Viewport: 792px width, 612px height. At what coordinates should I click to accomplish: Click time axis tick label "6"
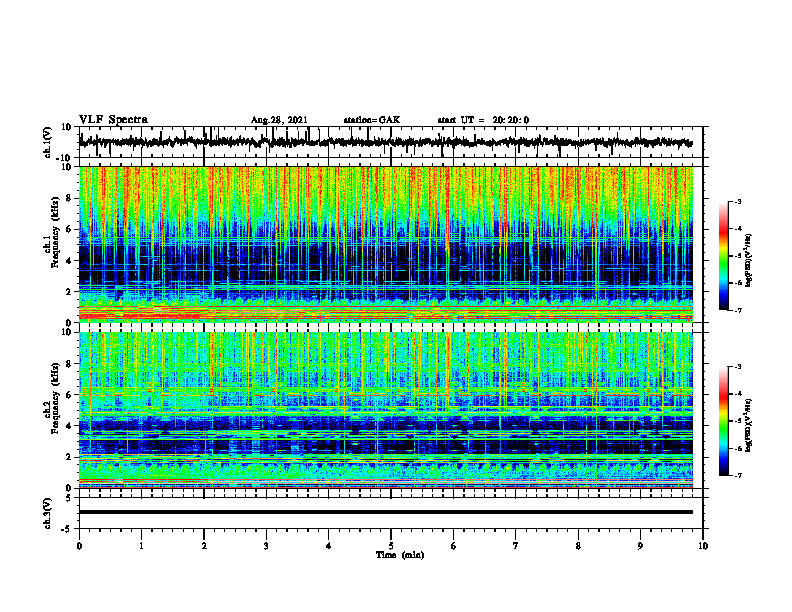(454, 546)
